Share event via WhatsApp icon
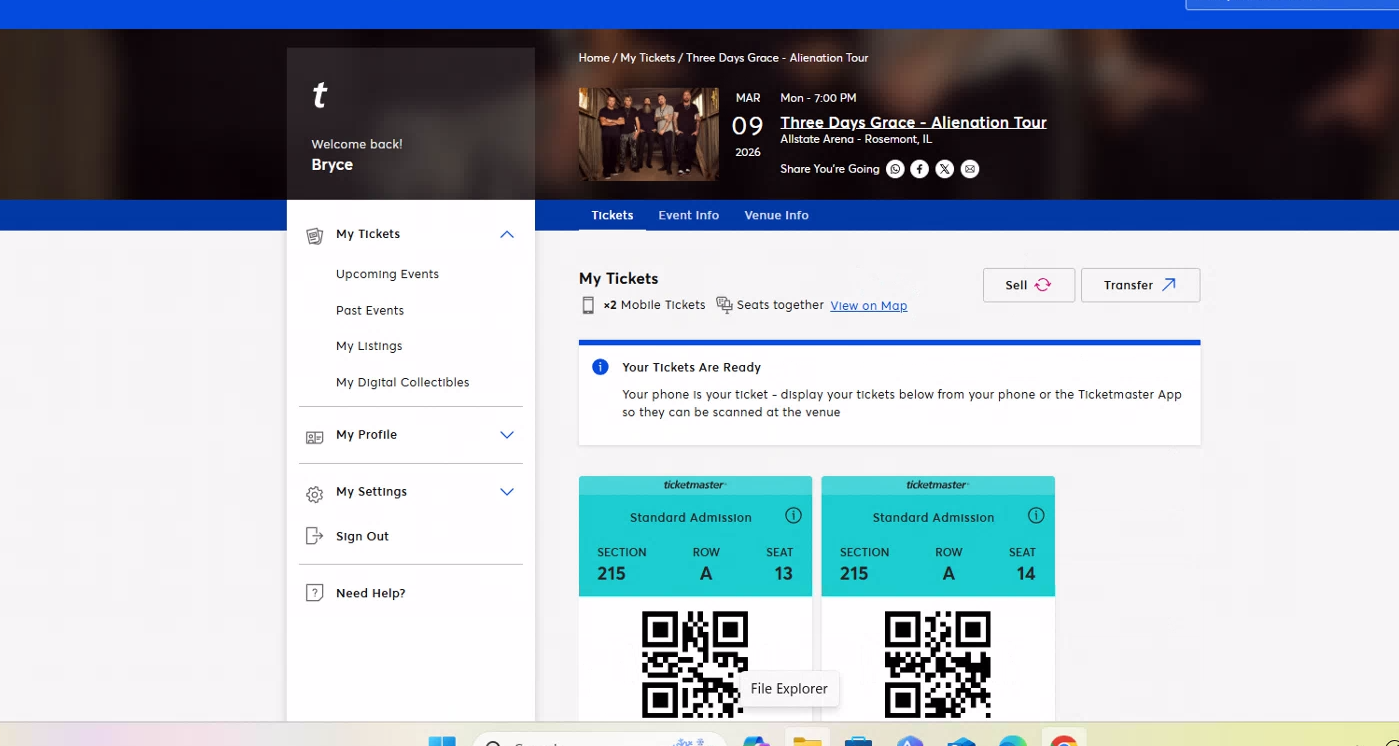Screen dimensions: 1399x746 pyautogui.click(x=895, y=169)
